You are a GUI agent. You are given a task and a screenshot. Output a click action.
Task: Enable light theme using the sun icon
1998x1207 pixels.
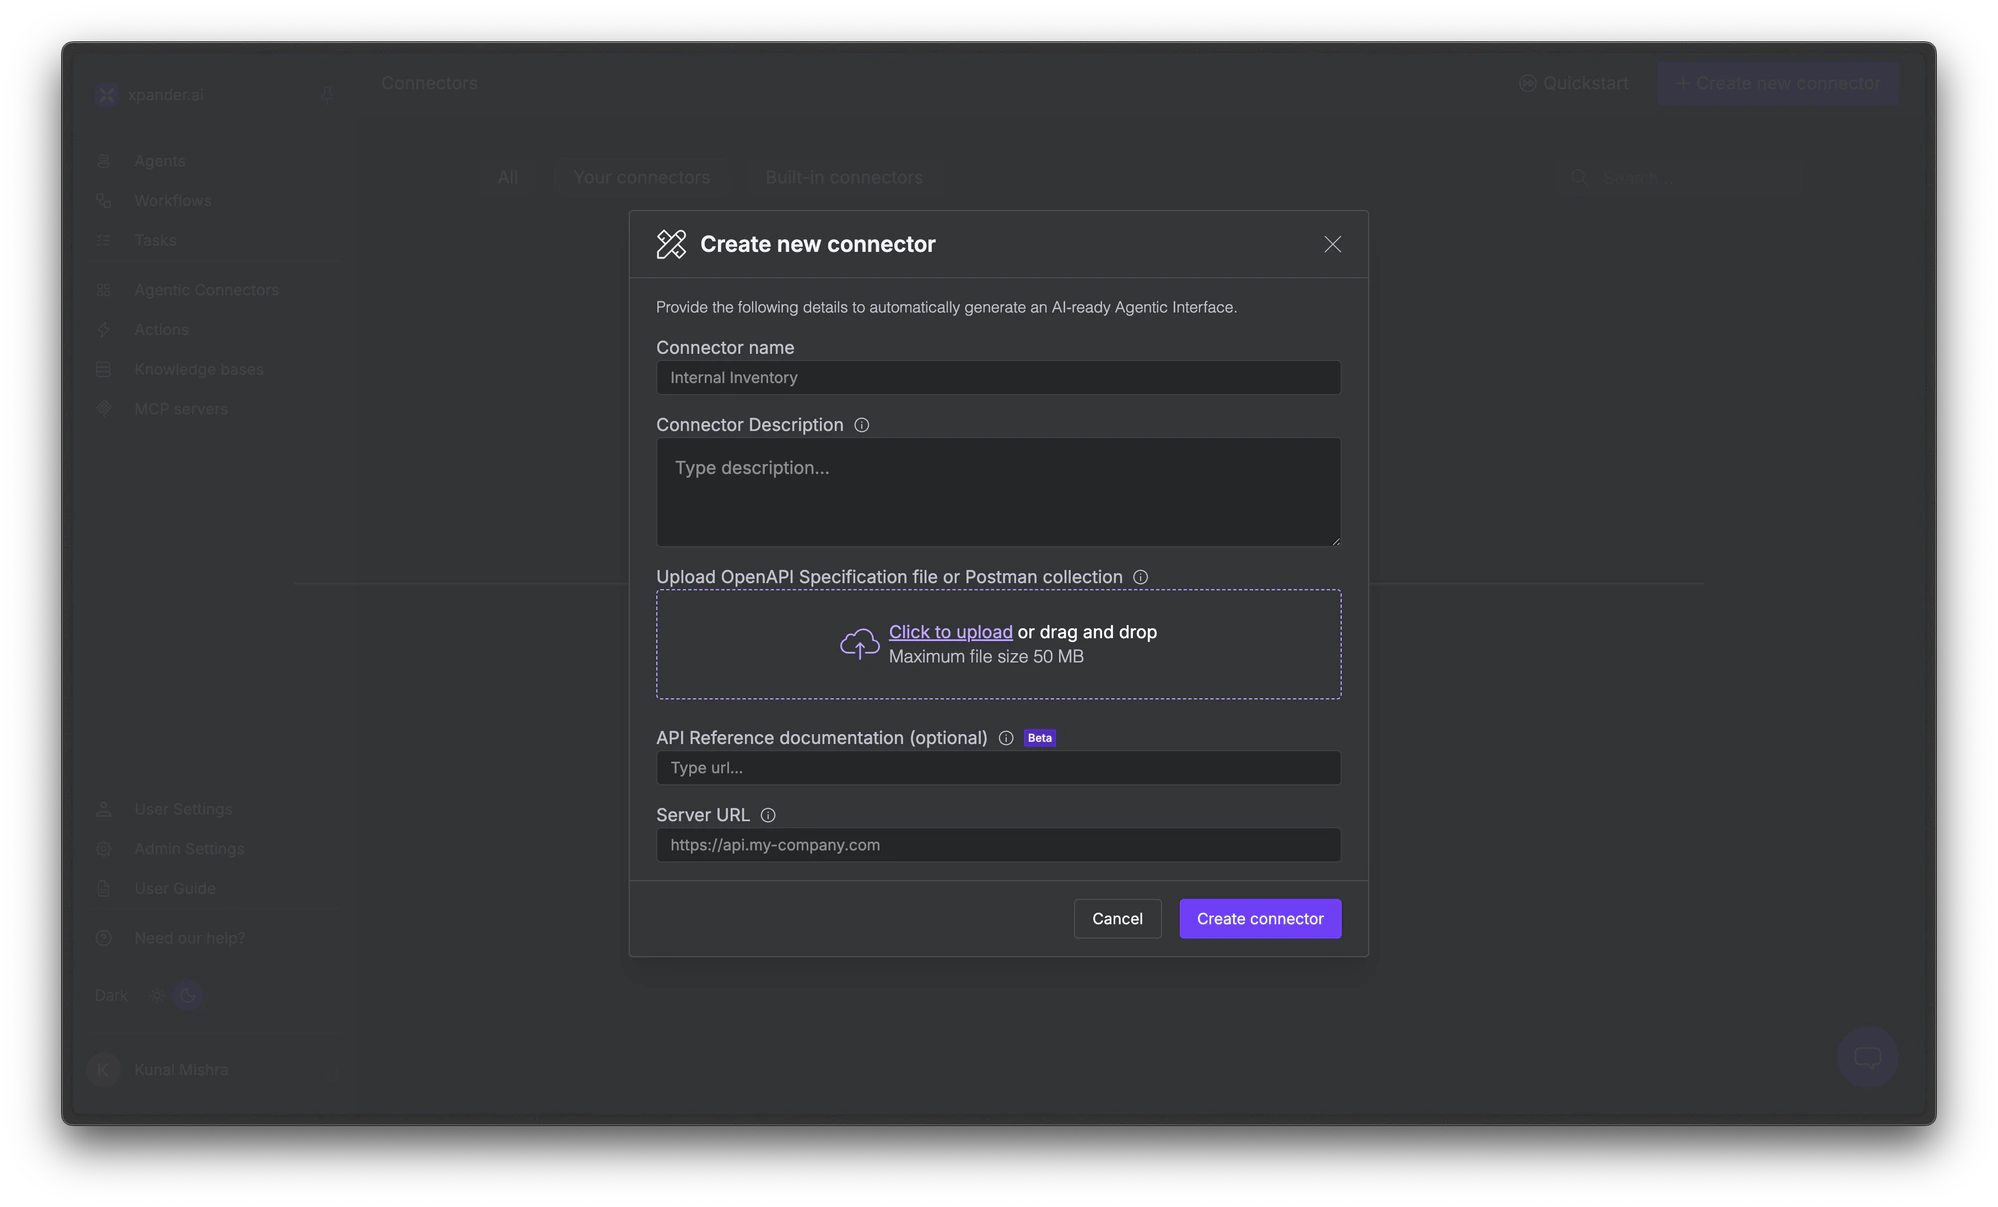(x=156, y=995)
